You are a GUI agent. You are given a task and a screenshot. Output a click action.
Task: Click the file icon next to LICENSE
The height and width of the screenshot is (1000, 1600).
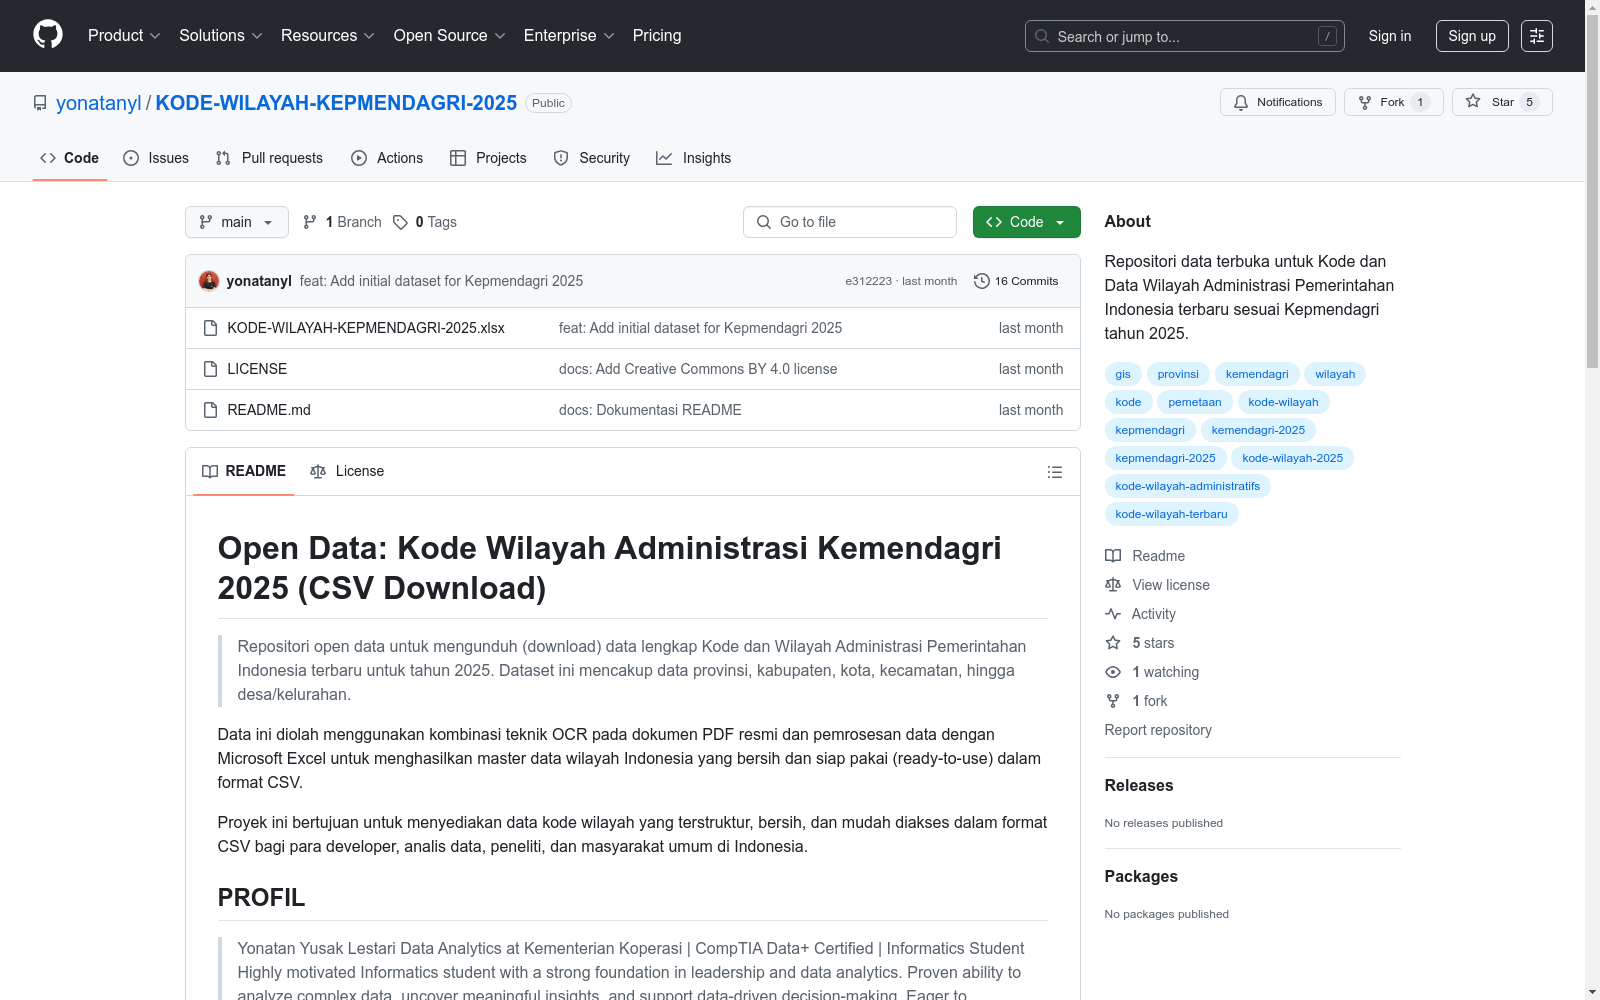210,369
